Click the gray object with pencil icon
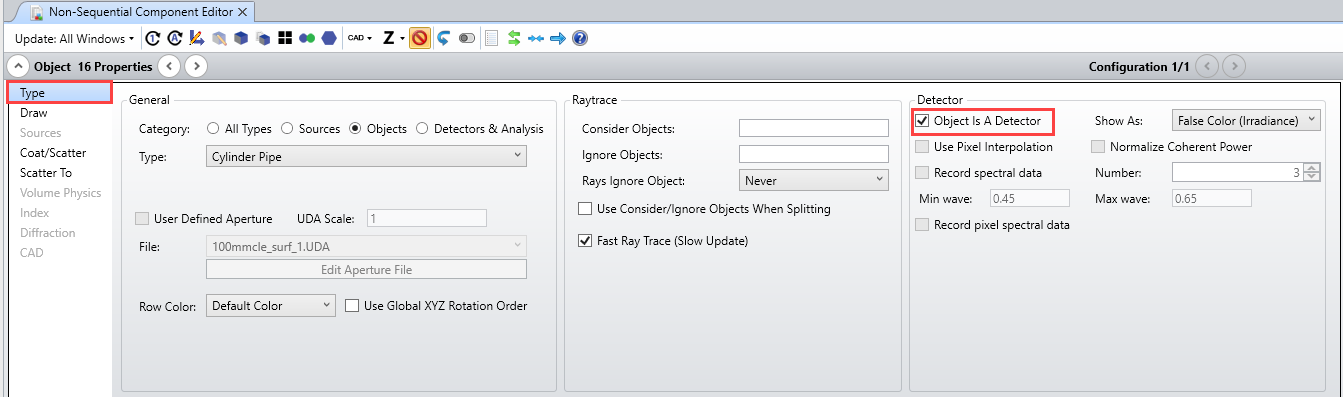 [x=218, y=38]
